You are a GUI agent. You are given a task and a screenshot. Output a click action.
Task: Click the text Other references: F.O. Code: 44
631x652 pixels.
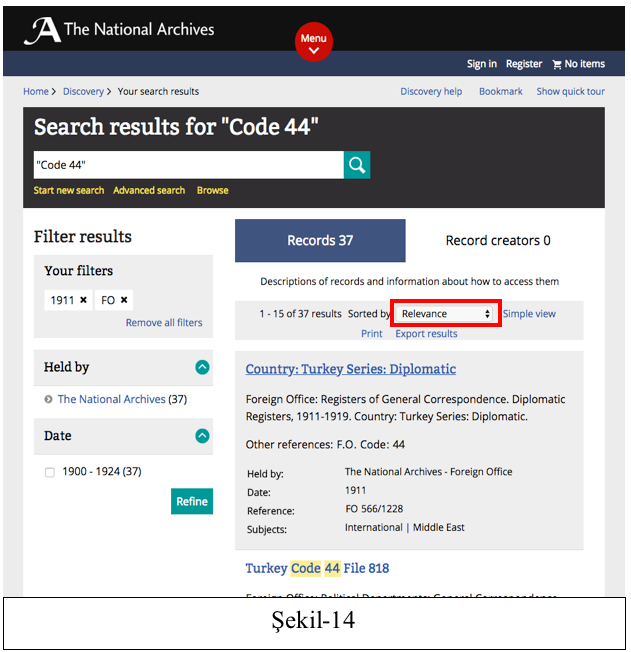pos(325,445)
